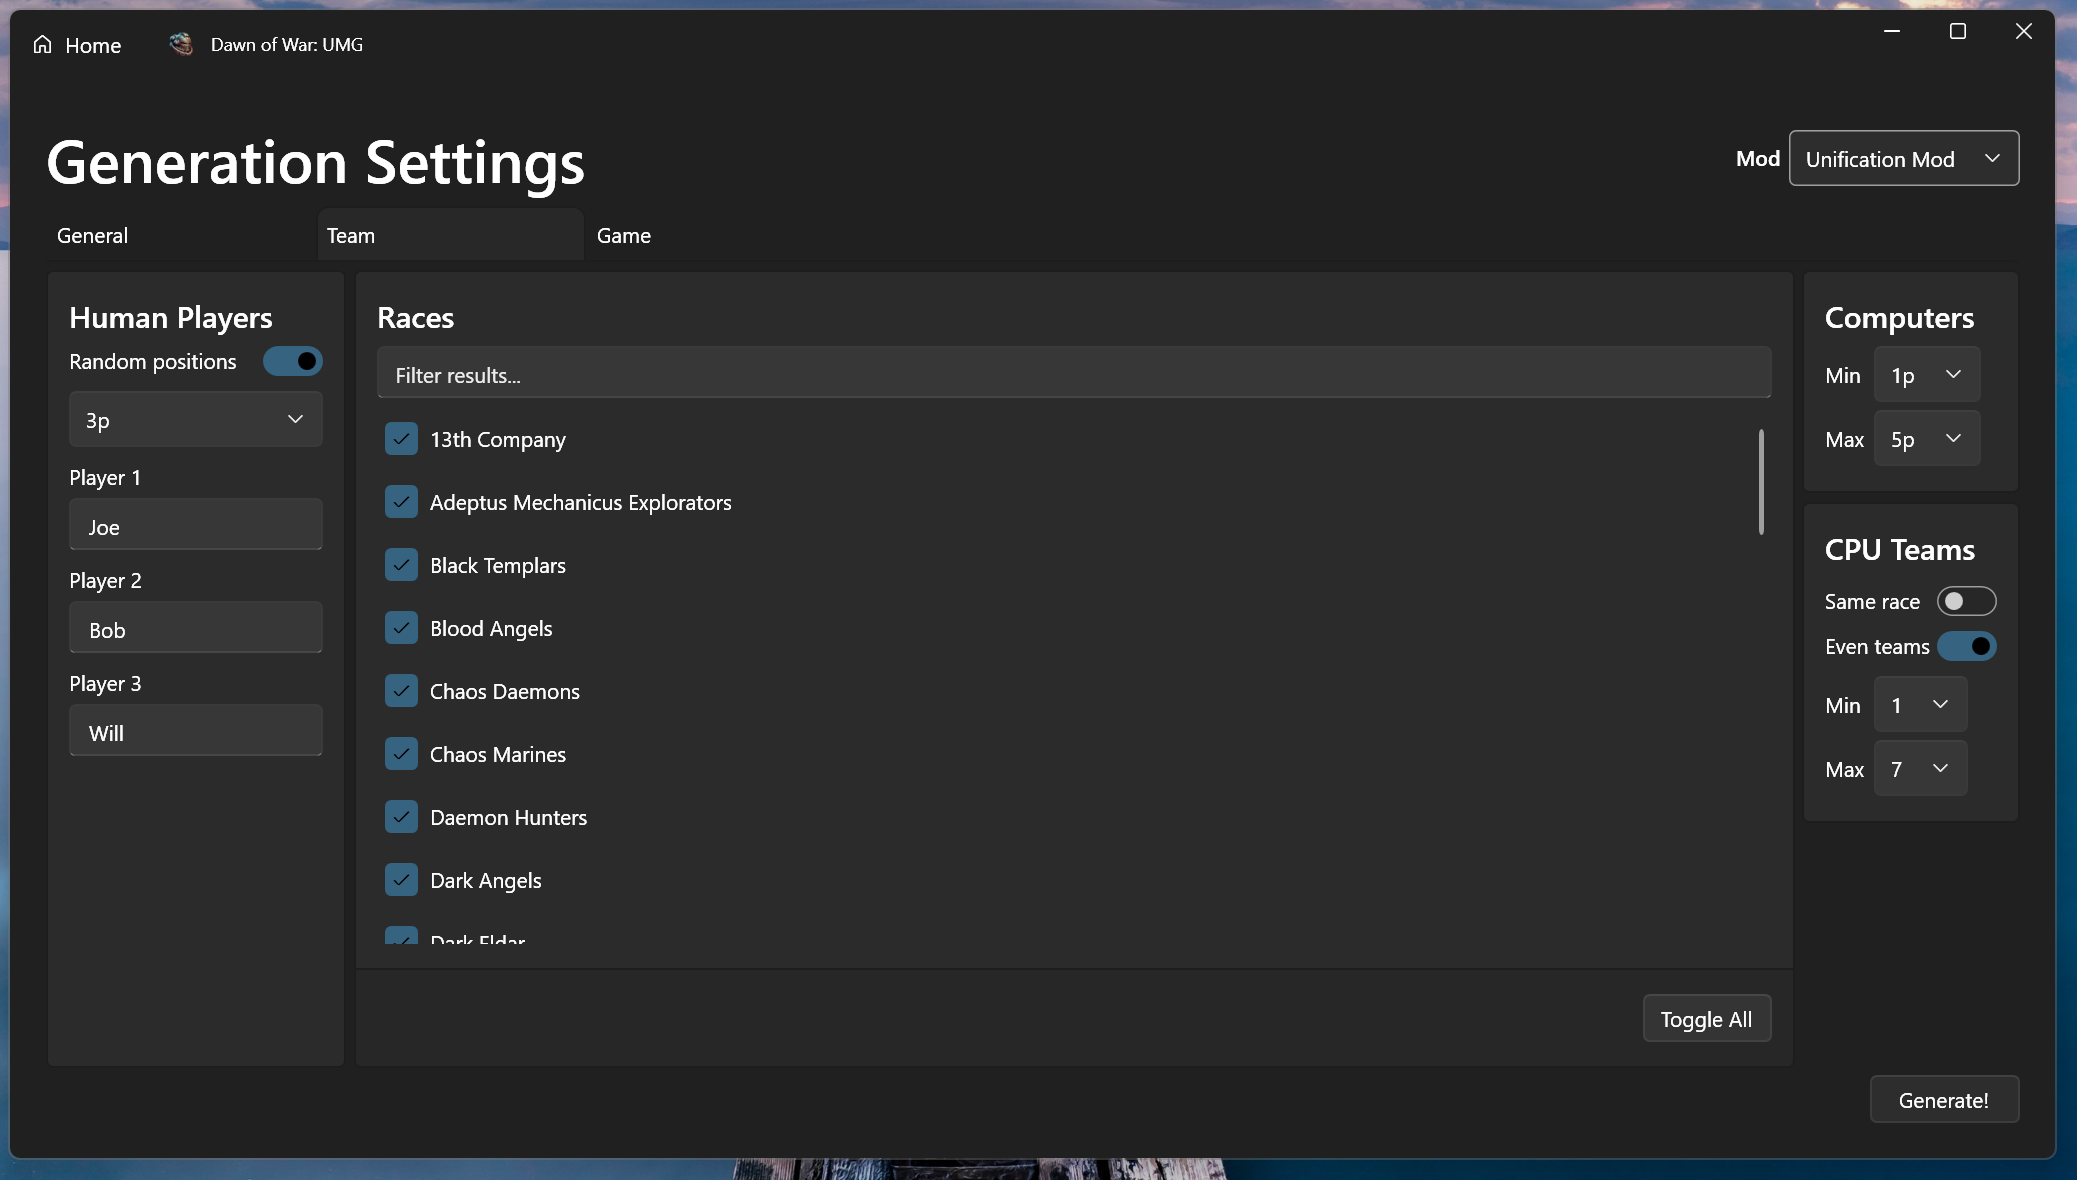Close the window with X icon
This screenshot has height=1180, width=2077.
click(2023, 32)
